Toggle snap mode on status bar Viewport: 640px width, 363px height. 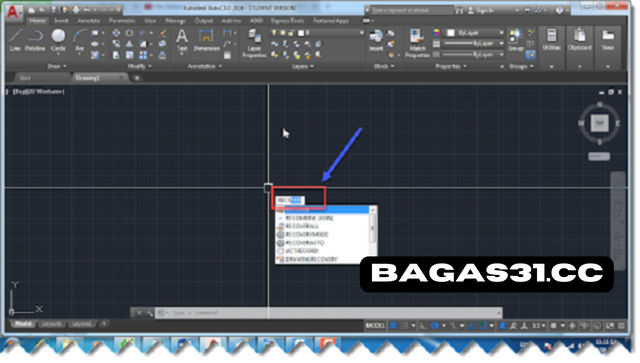coord(404,325)
